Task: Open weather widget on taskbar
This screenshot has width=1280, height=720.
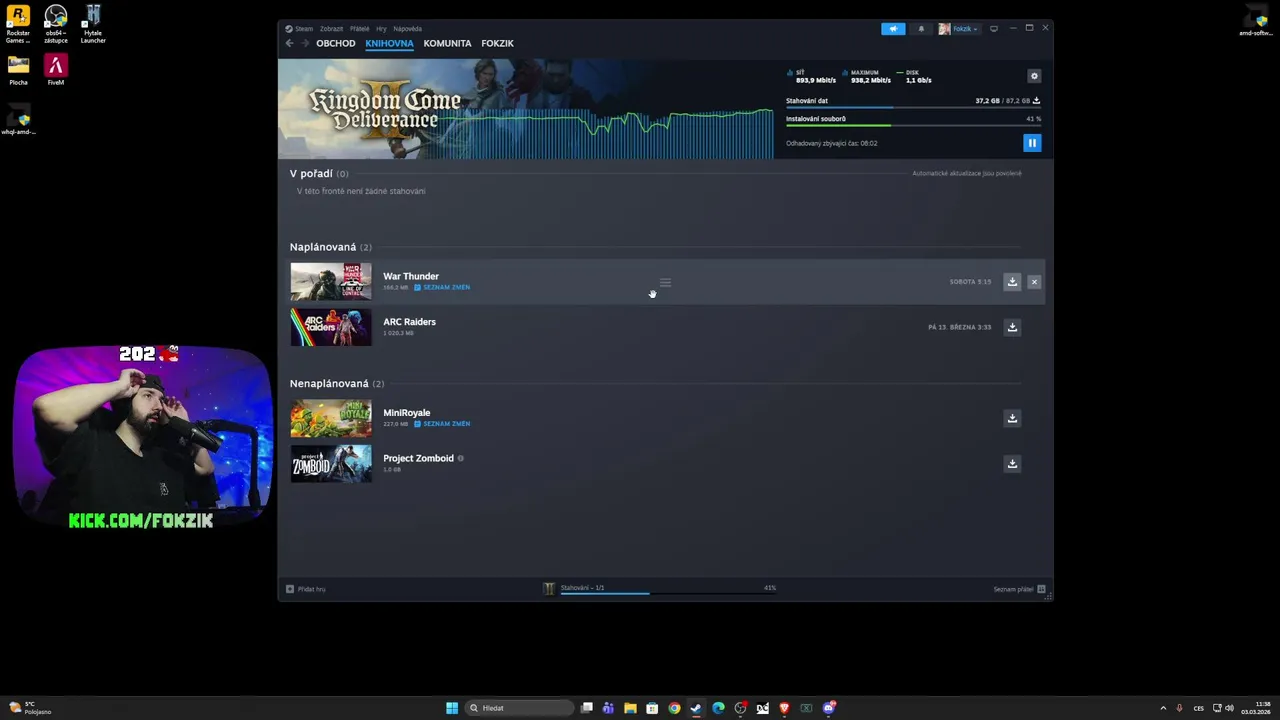Action: [30, 708]
